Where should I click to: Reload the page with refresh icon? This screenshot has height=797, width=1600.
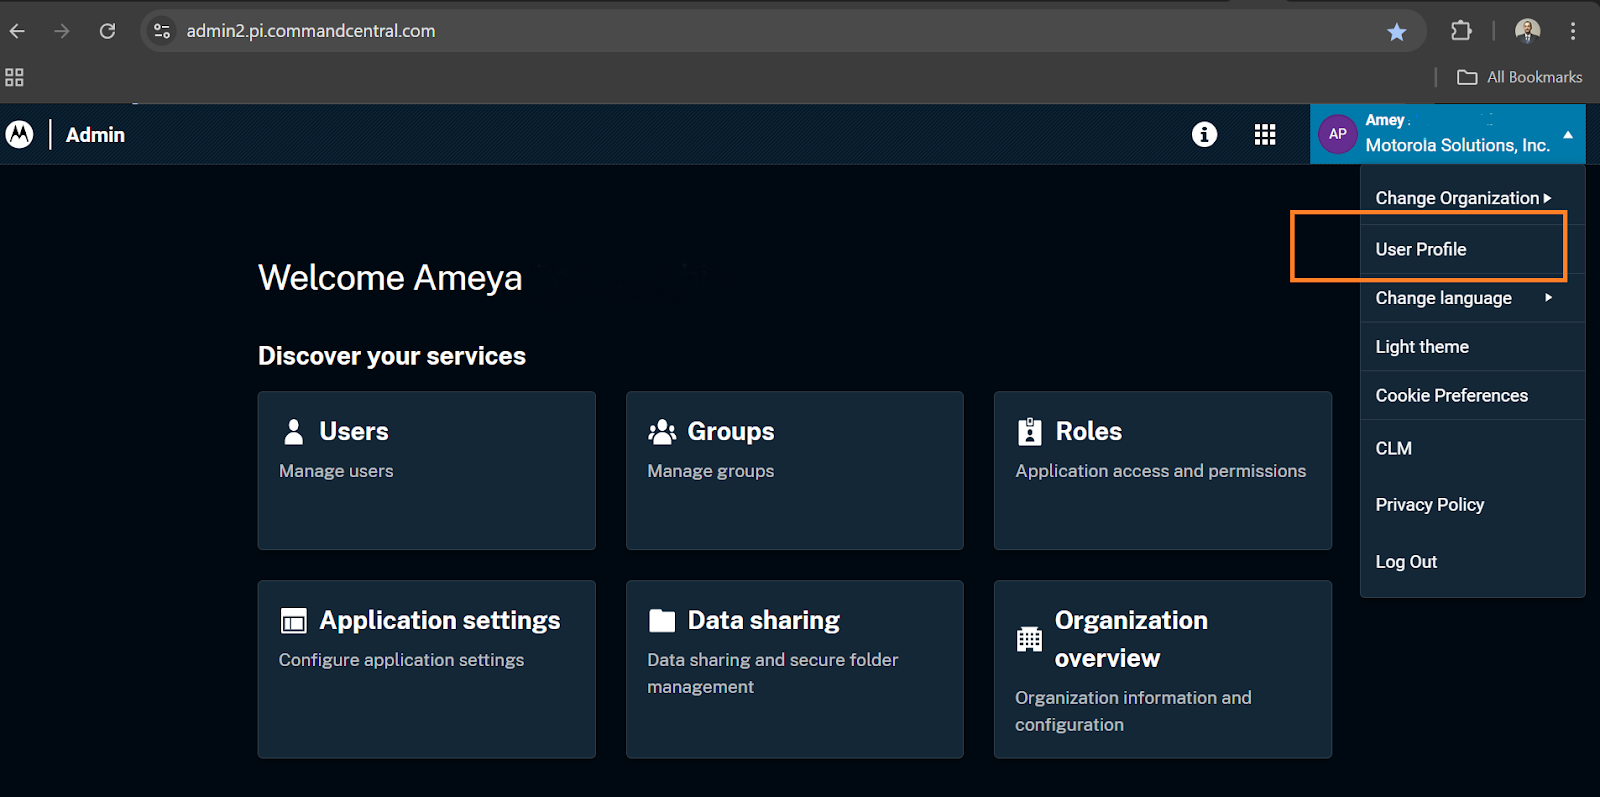pyautogui.click(x=107, y=31)
